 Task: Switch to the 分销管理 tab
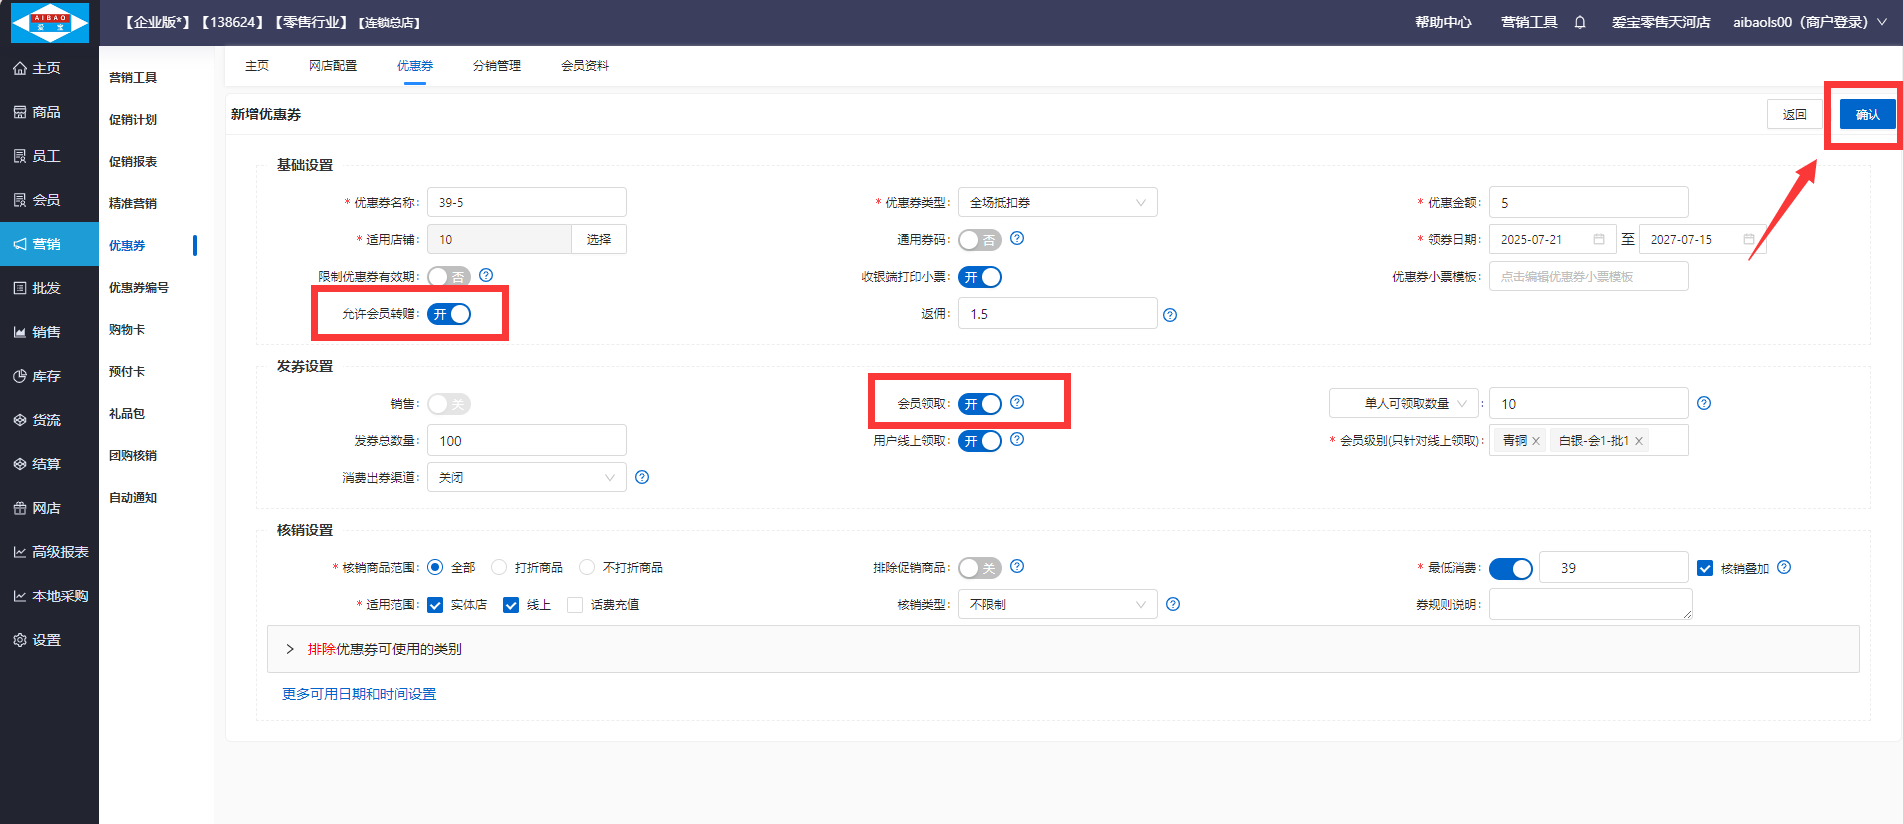click(x=497, y=66)
